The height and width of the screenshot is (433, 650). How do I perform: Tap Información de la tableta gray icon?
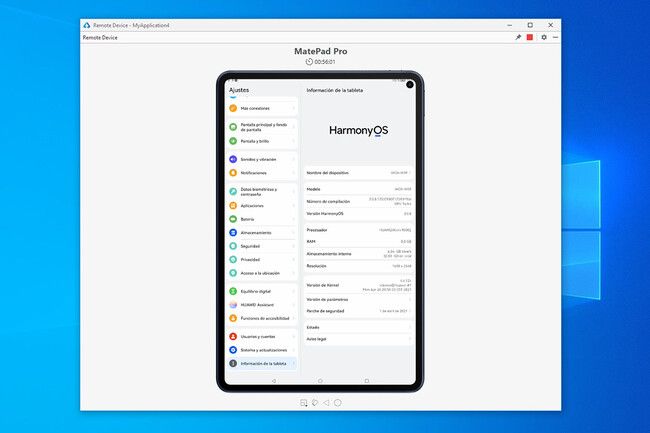[233, 363]
